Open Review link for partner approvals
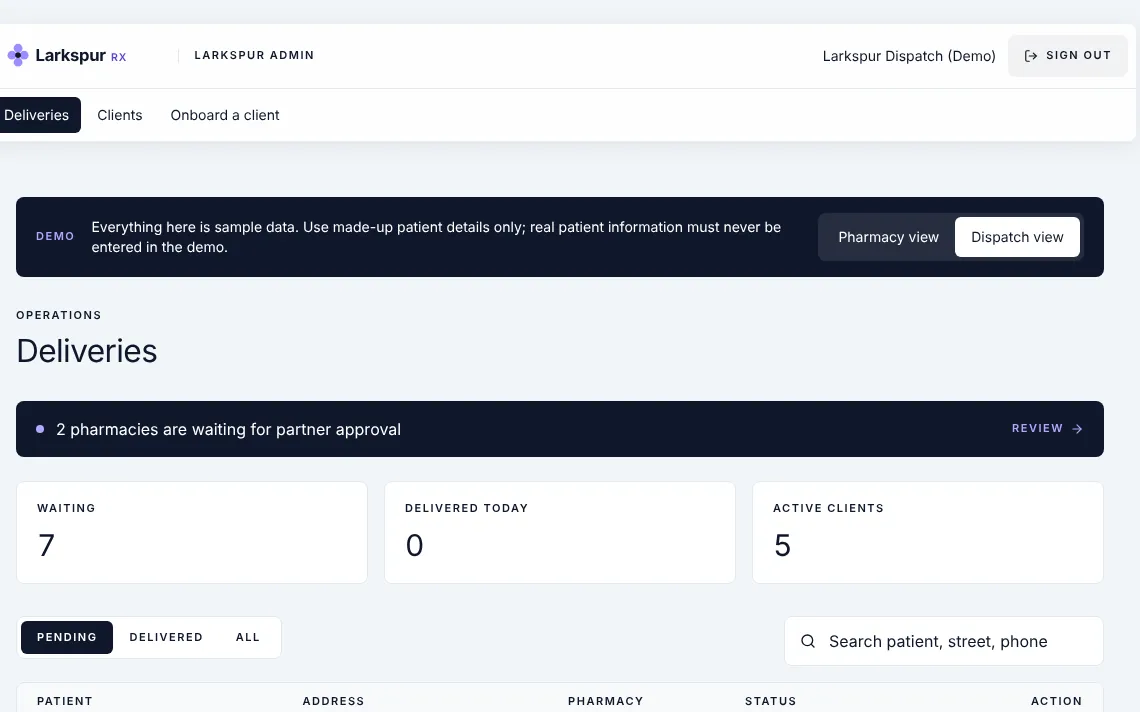This screenshot has width=1140, height=712. (1047, 428)
